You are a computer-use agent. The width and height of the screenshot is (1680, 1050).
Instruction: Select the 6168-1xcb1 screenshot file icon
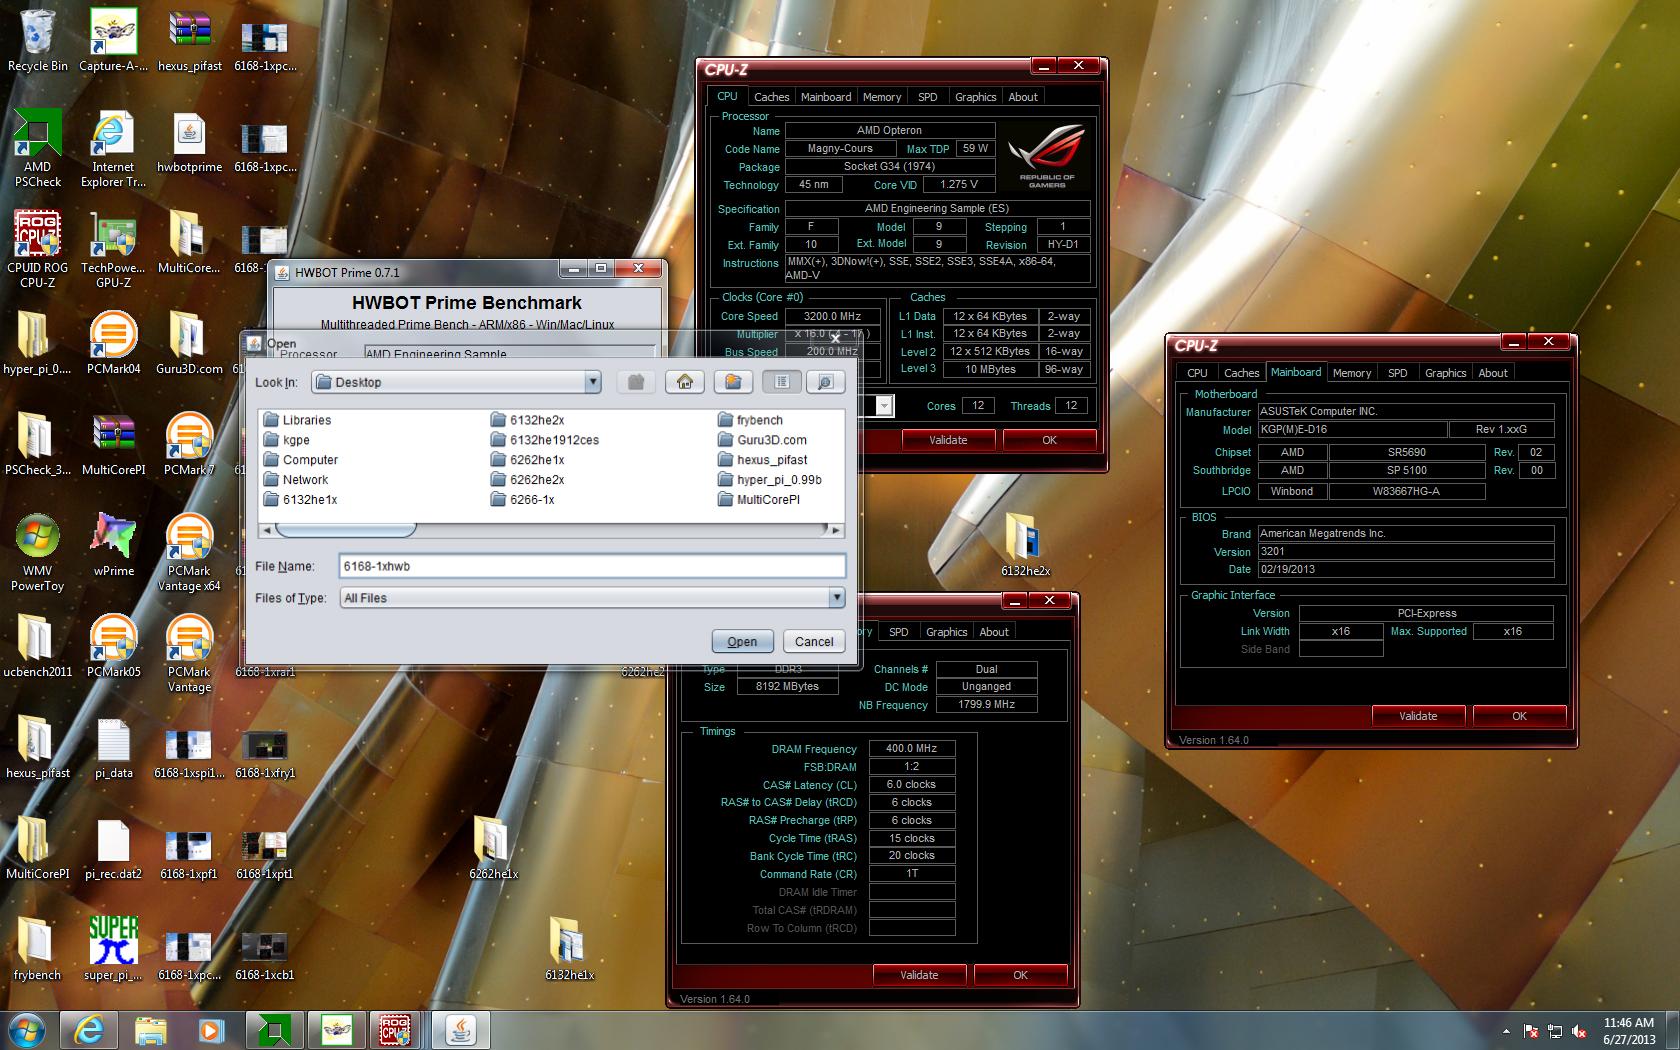[265, 953]
